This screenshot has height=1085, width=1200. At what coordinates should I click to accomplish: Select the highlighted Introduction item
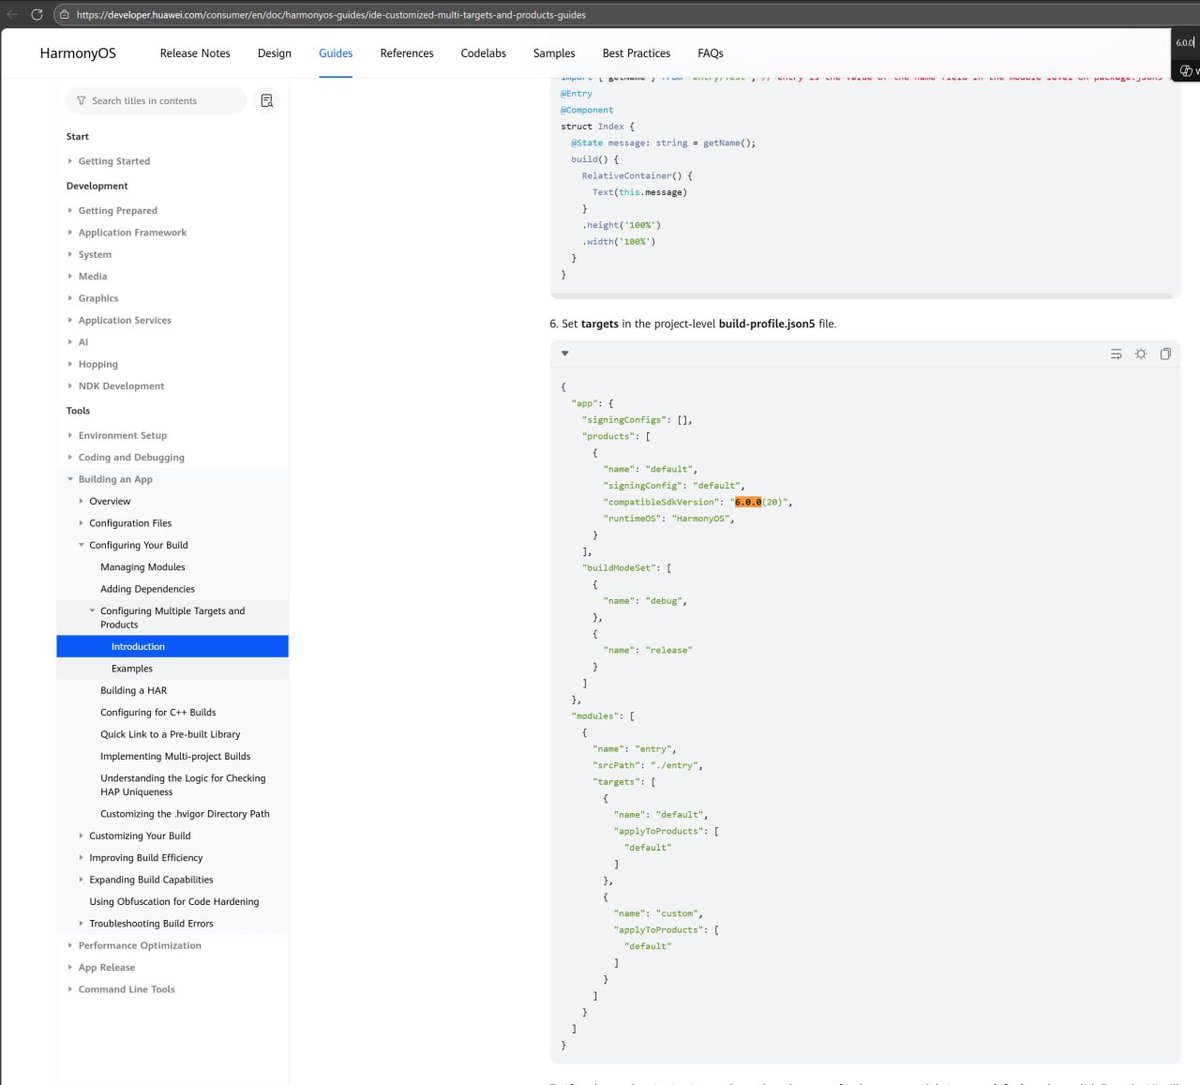172,647
